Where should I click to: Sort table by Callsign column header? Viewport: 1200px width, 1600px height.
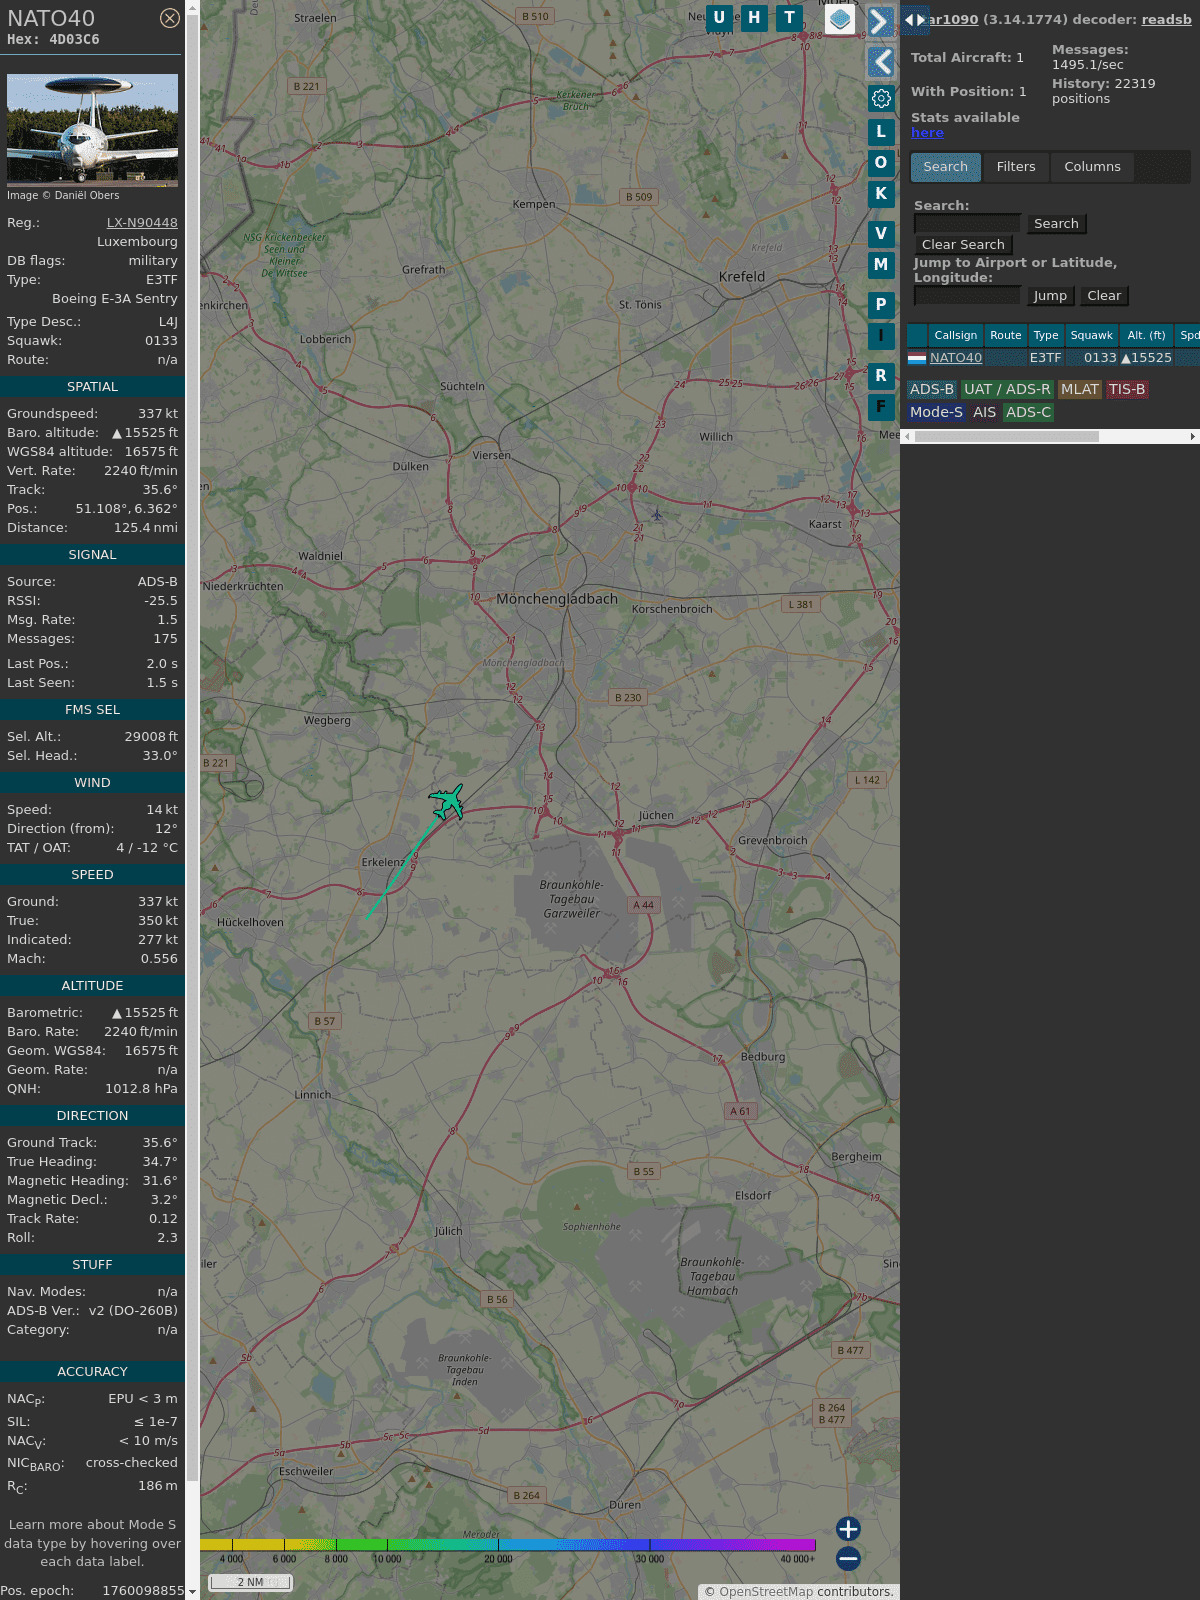955,335
